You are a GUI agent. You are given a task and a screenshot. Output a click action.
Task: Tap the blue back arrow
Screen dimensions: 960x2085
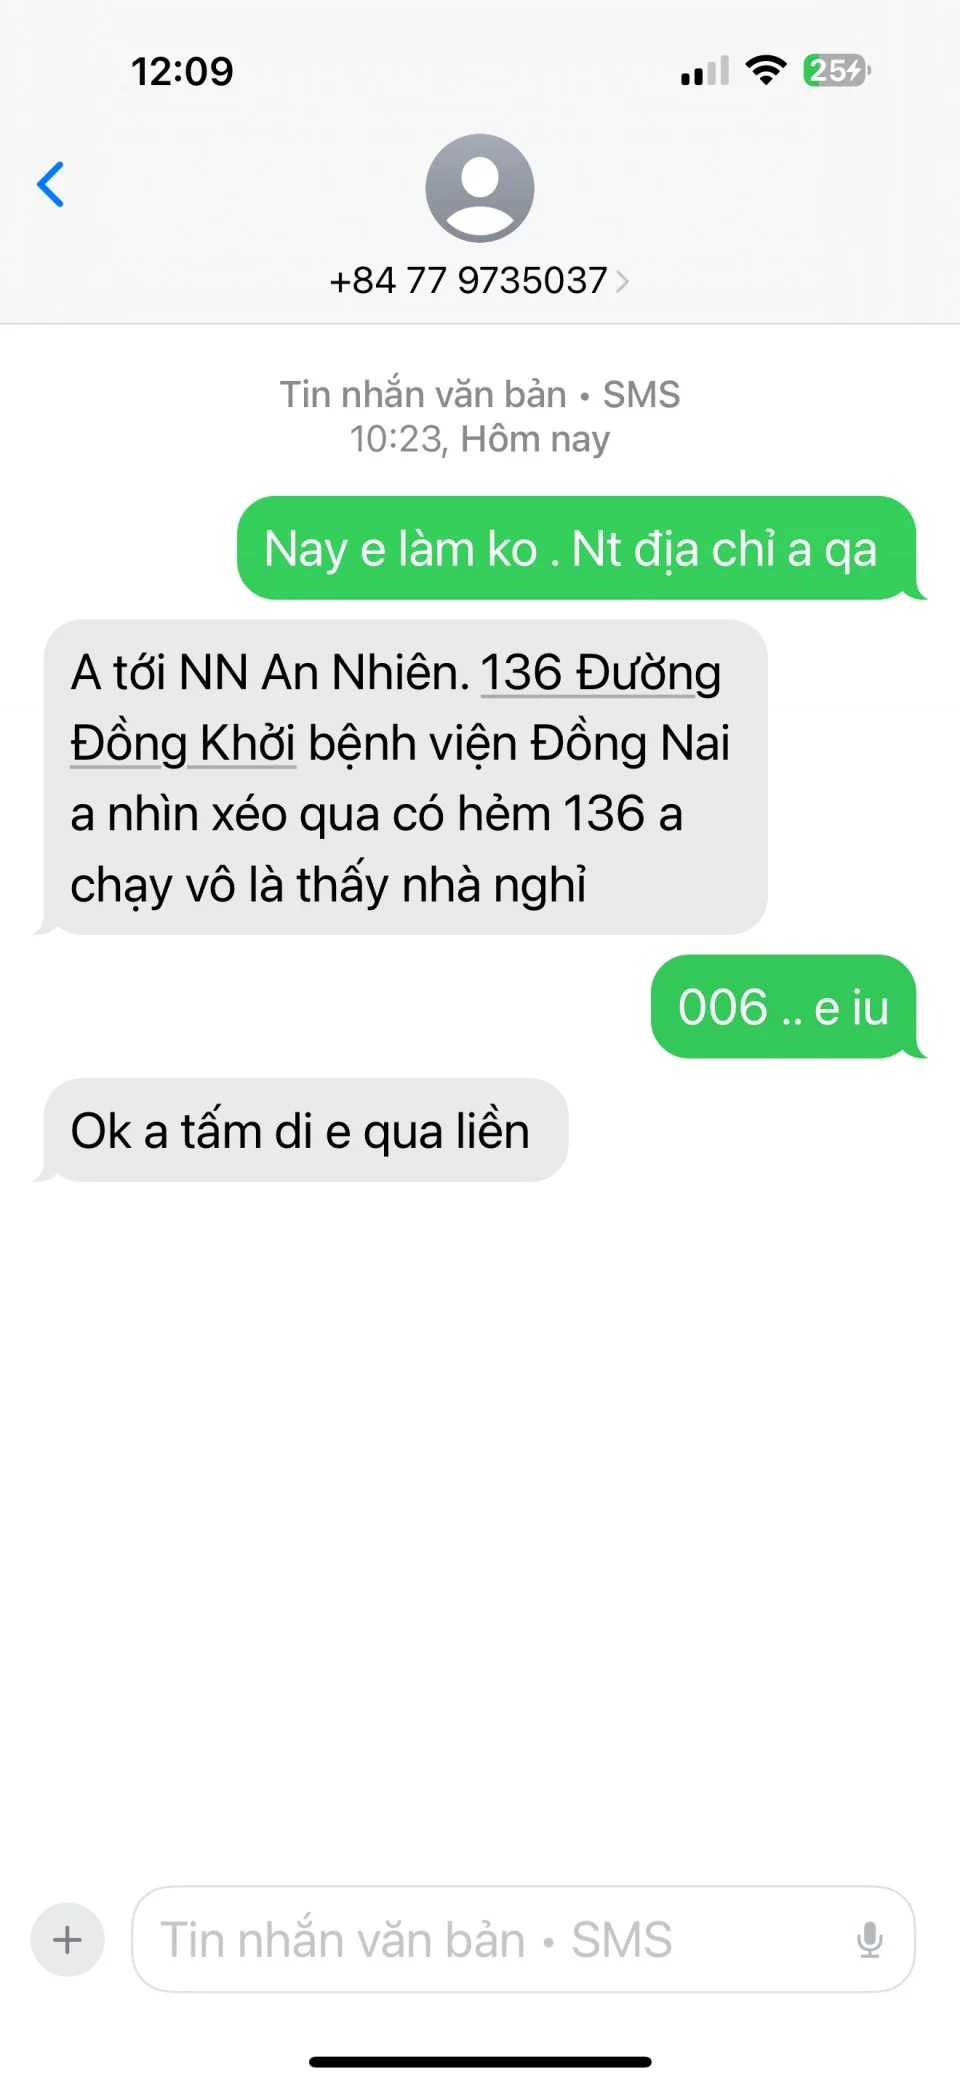click(x=50, y=184)
